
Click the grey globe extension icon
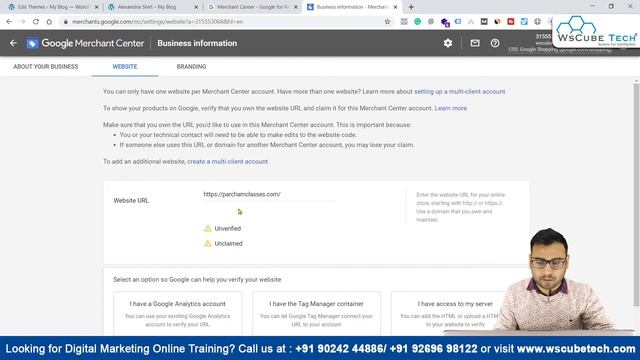pyautogui.click(x=538, y=22)
